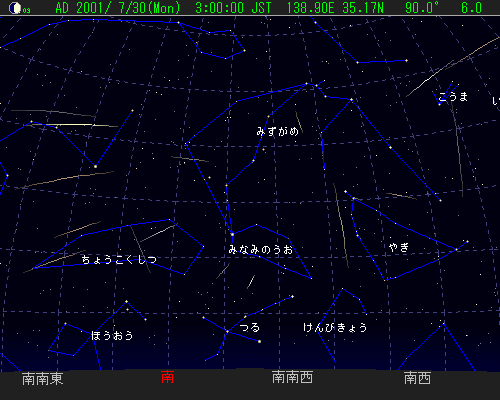Click the 6.0 limiting magnitude value
The image size is (500, 400).
pyautogui.click(x=472, y=8)
